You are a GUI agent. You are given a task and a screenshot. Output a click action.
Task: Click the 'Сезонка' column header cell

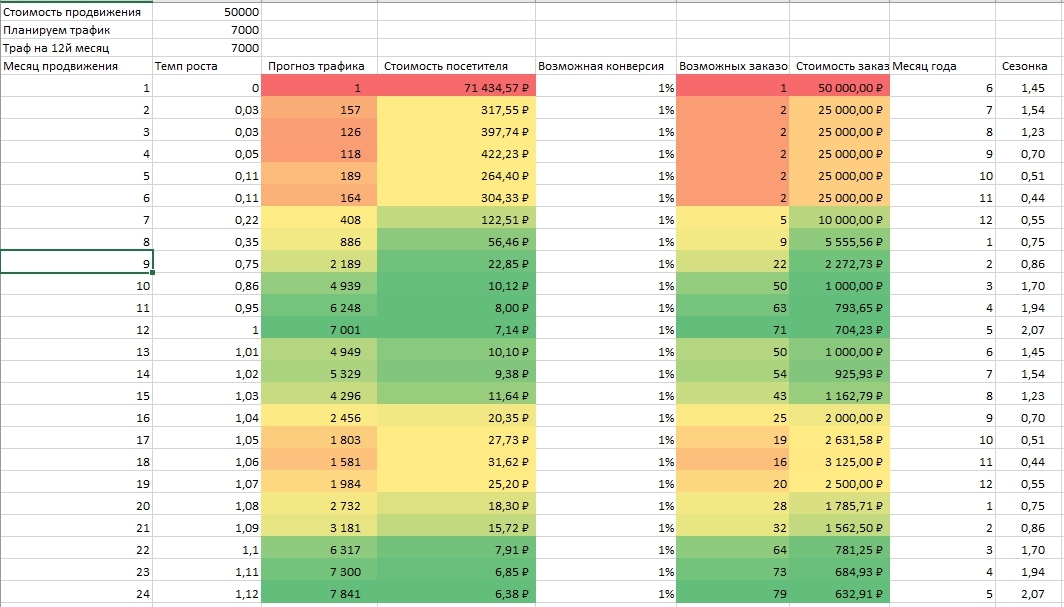1029,66
